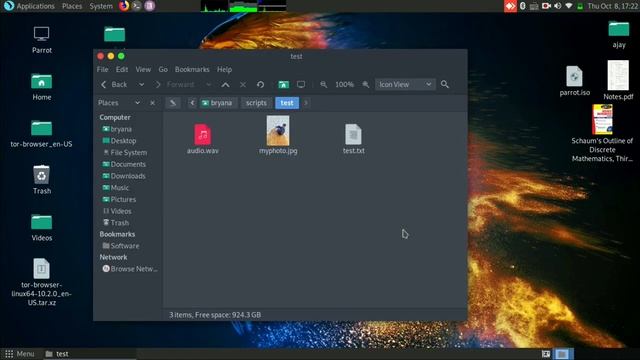Open the Places menu in top panel
Screen dimensions: 640x360
pyautogui.click(x=72, y=6)
